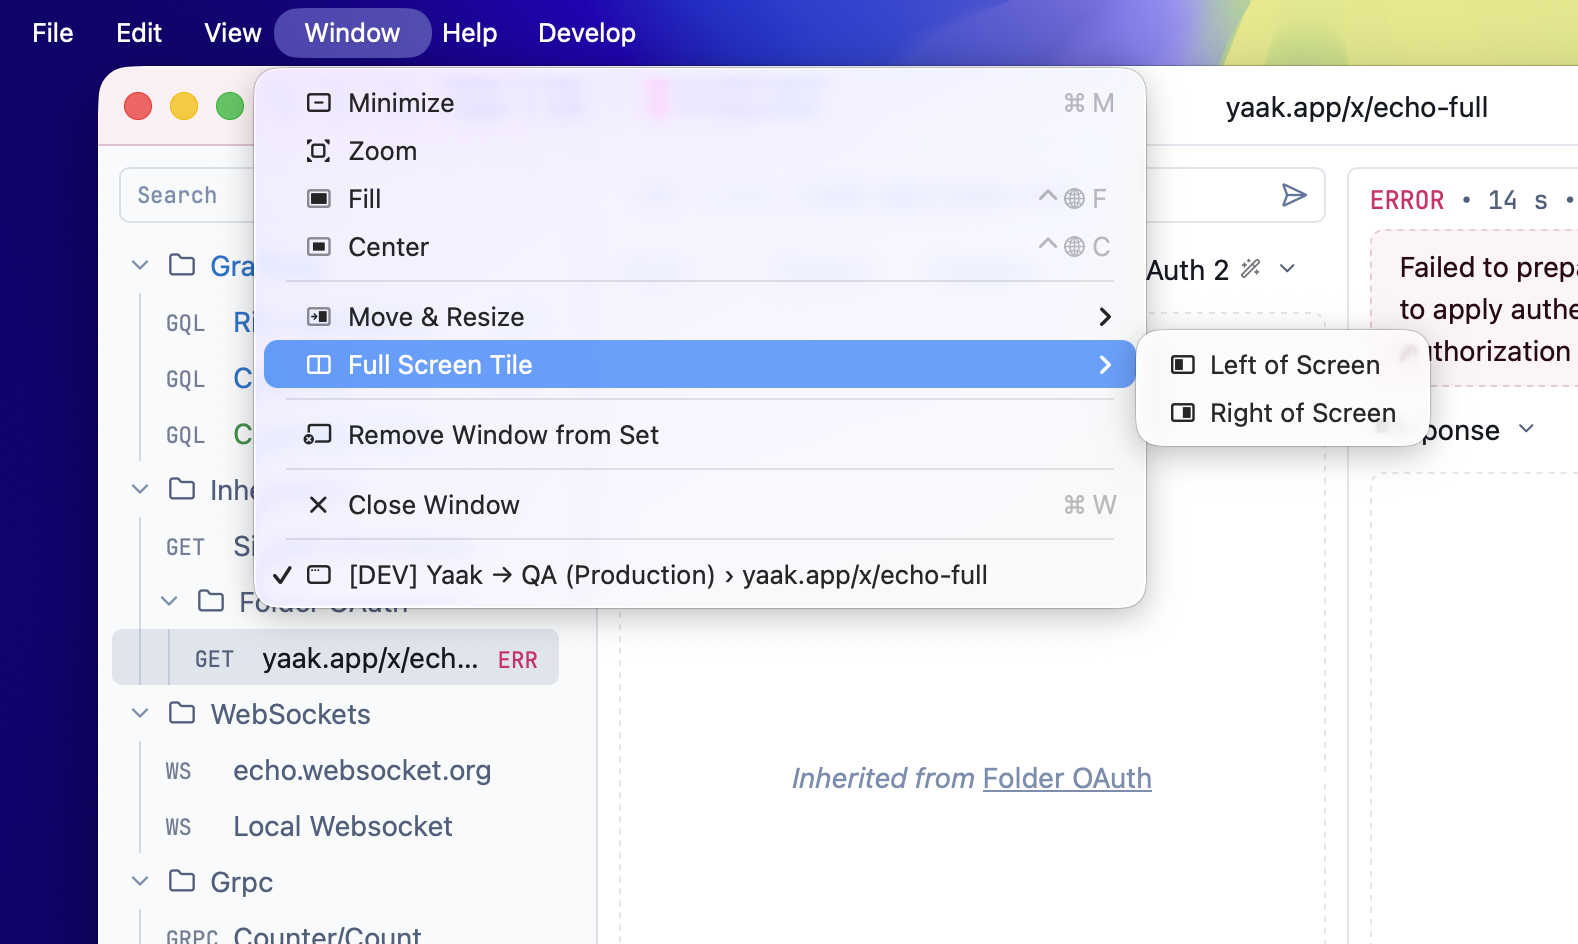Click the Remove Window from Set icon

click(x=318, y=435)
